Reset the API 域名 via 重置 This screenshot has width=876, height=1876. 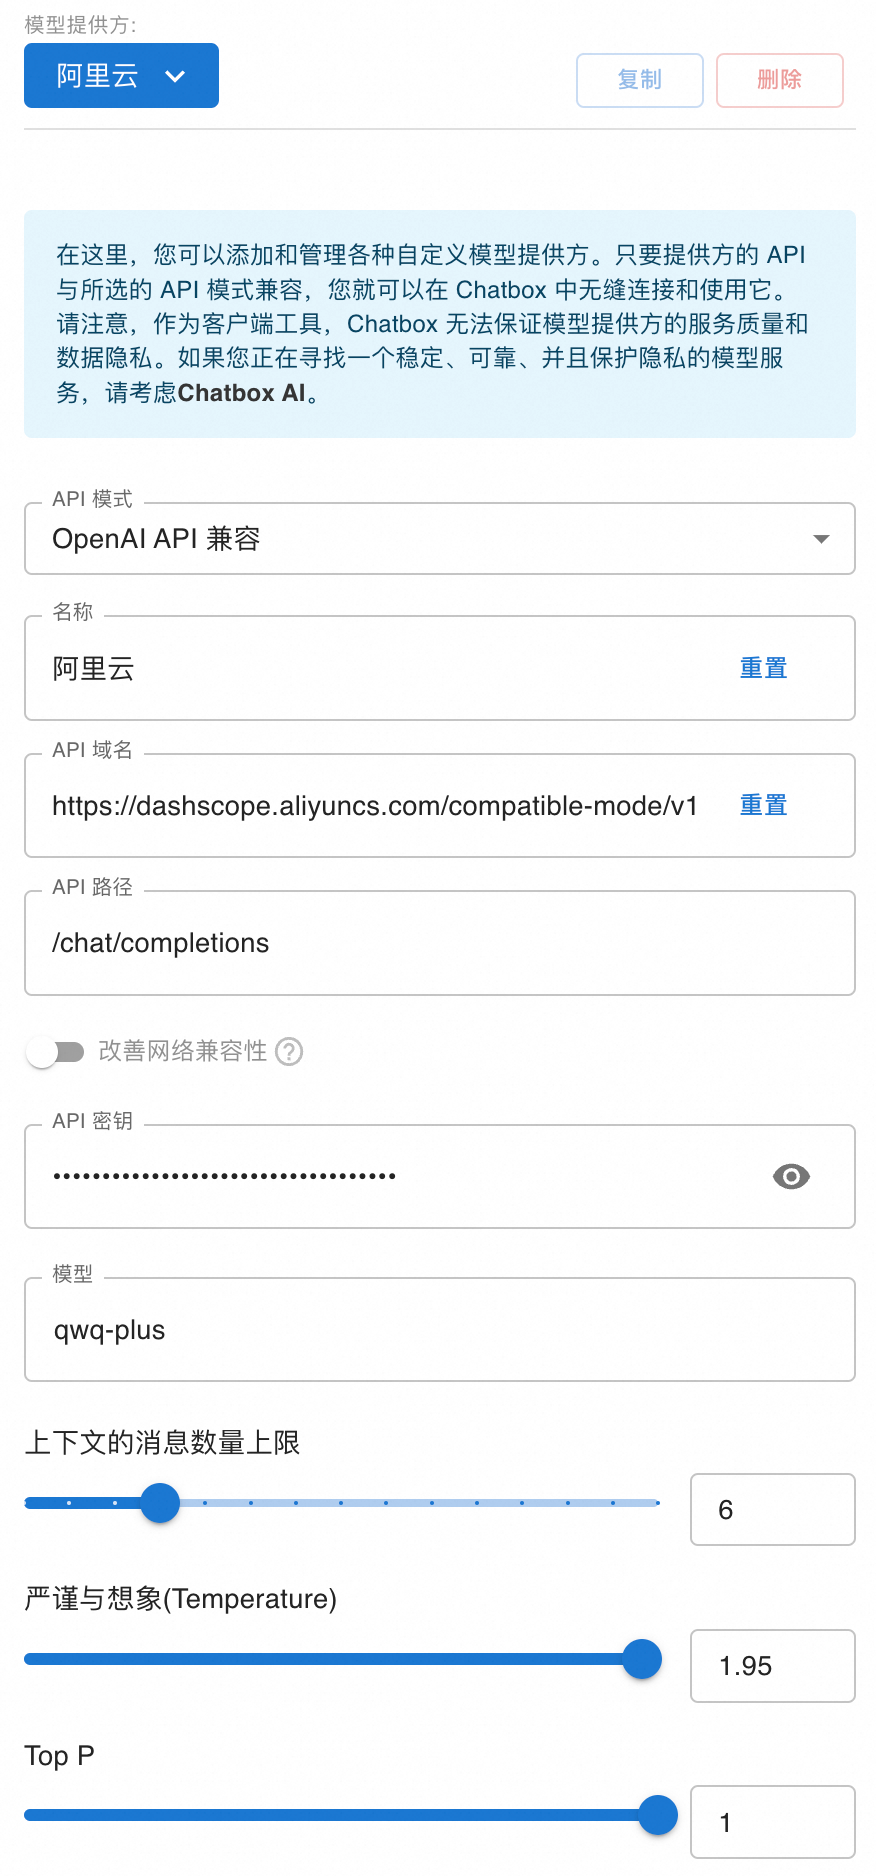(x=763, y=805)
